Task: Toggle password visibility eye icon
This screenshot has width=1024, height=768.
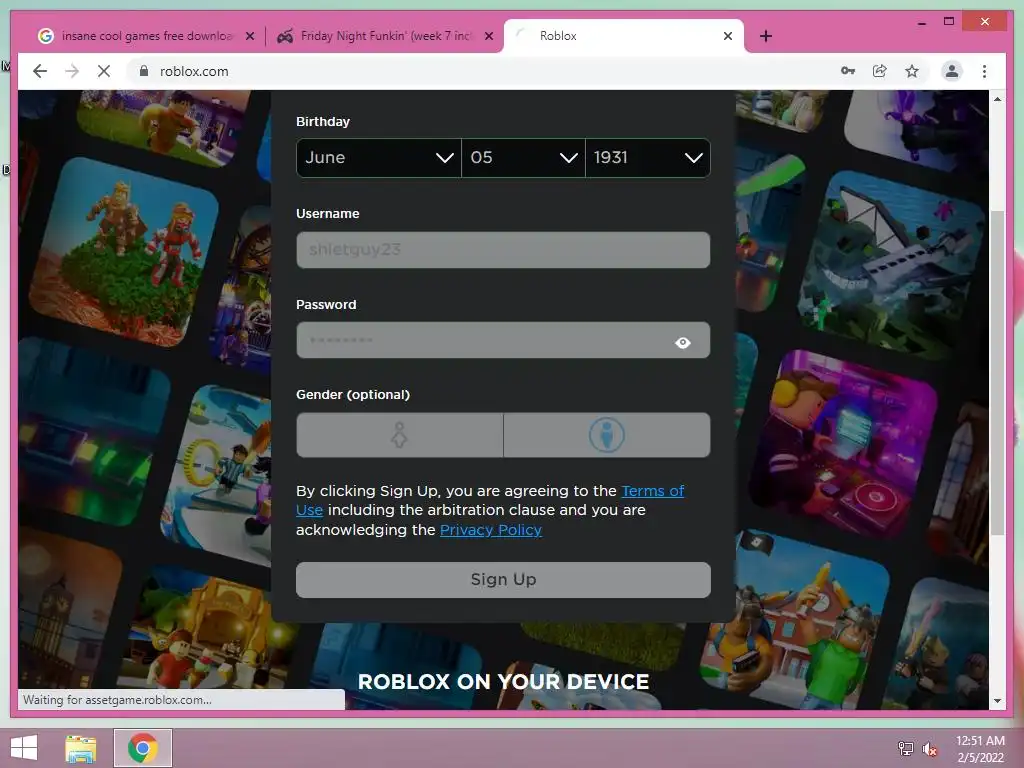Action: tap(682, 343)
